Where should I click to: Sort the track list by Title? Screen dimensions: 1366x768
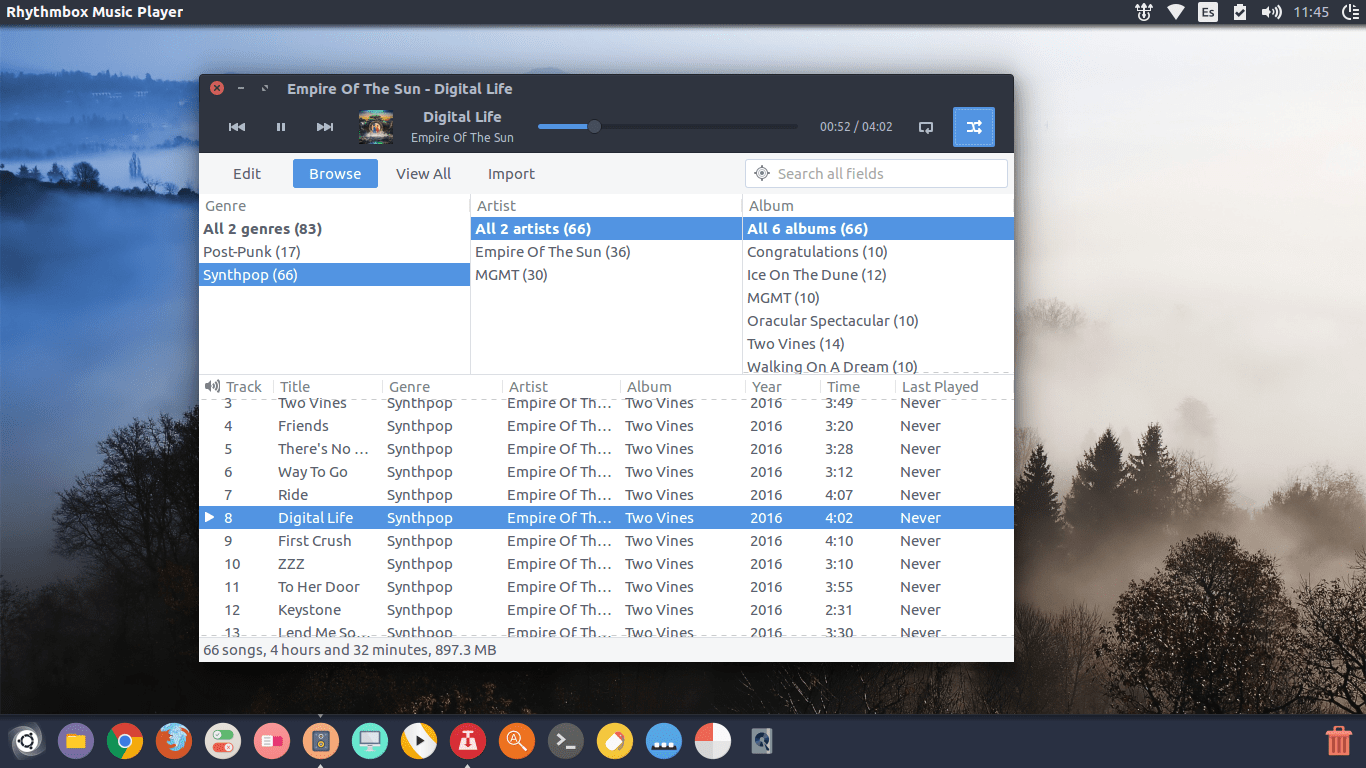point(295,387)
